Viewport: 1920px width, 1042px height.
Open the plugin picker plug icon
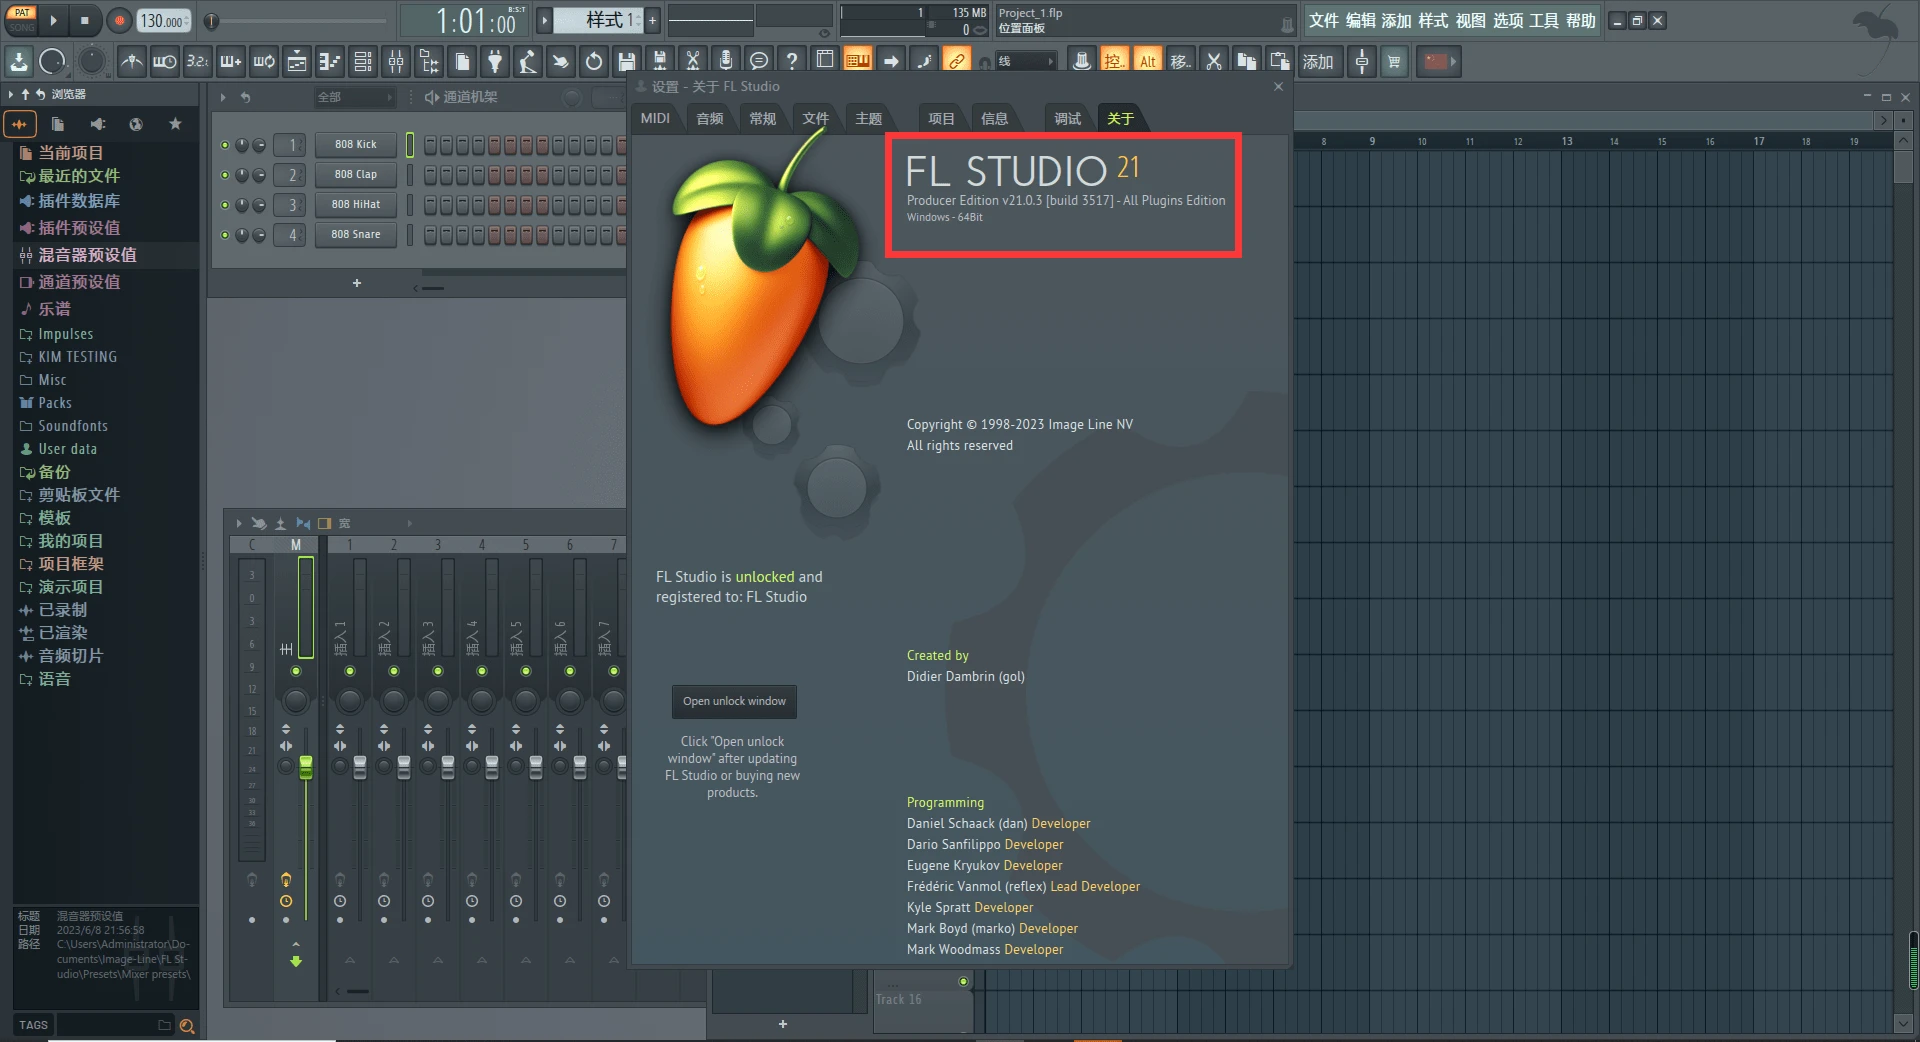click(495, 61)
